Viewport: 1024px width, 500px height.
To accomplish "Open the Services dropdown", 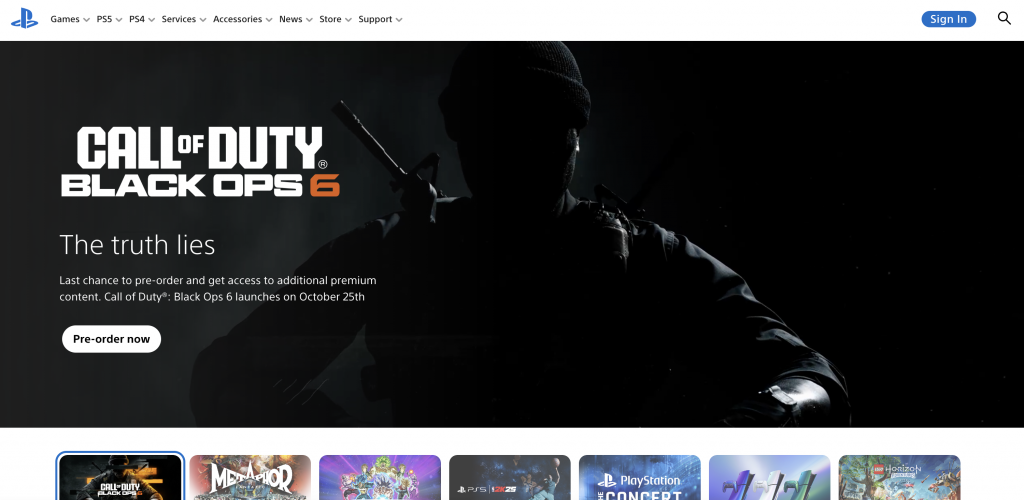I will 184,20.
